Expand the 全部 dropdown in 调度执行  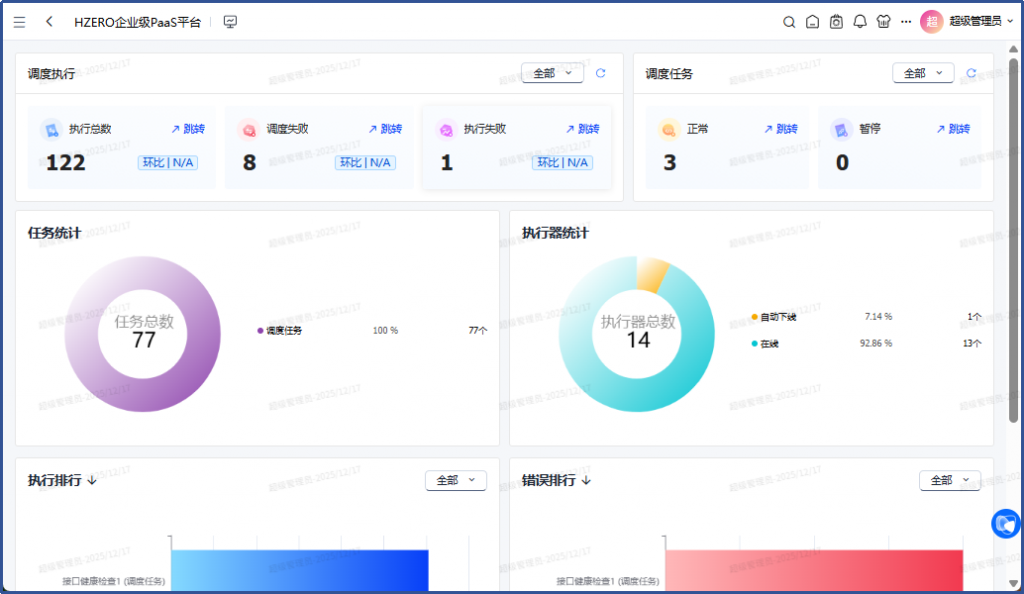552,73
